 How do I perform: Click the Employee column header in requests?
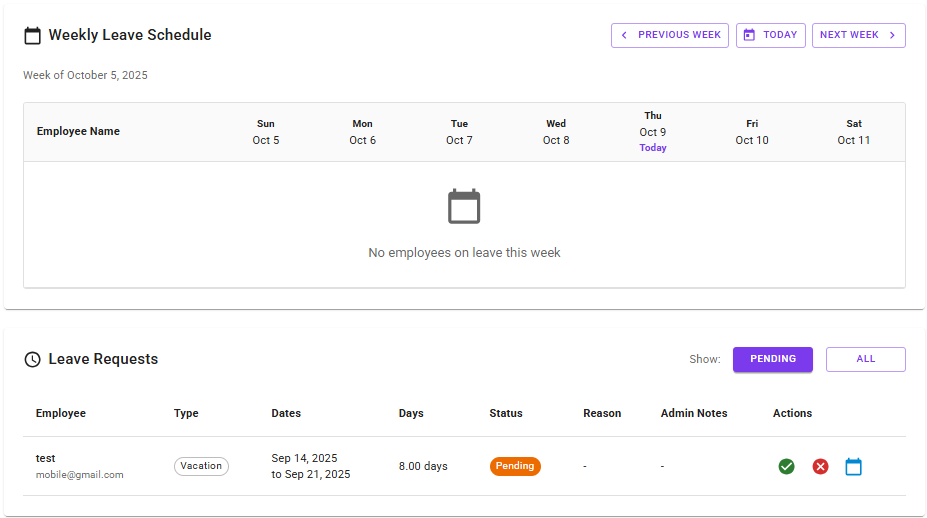tap(61, 413)
